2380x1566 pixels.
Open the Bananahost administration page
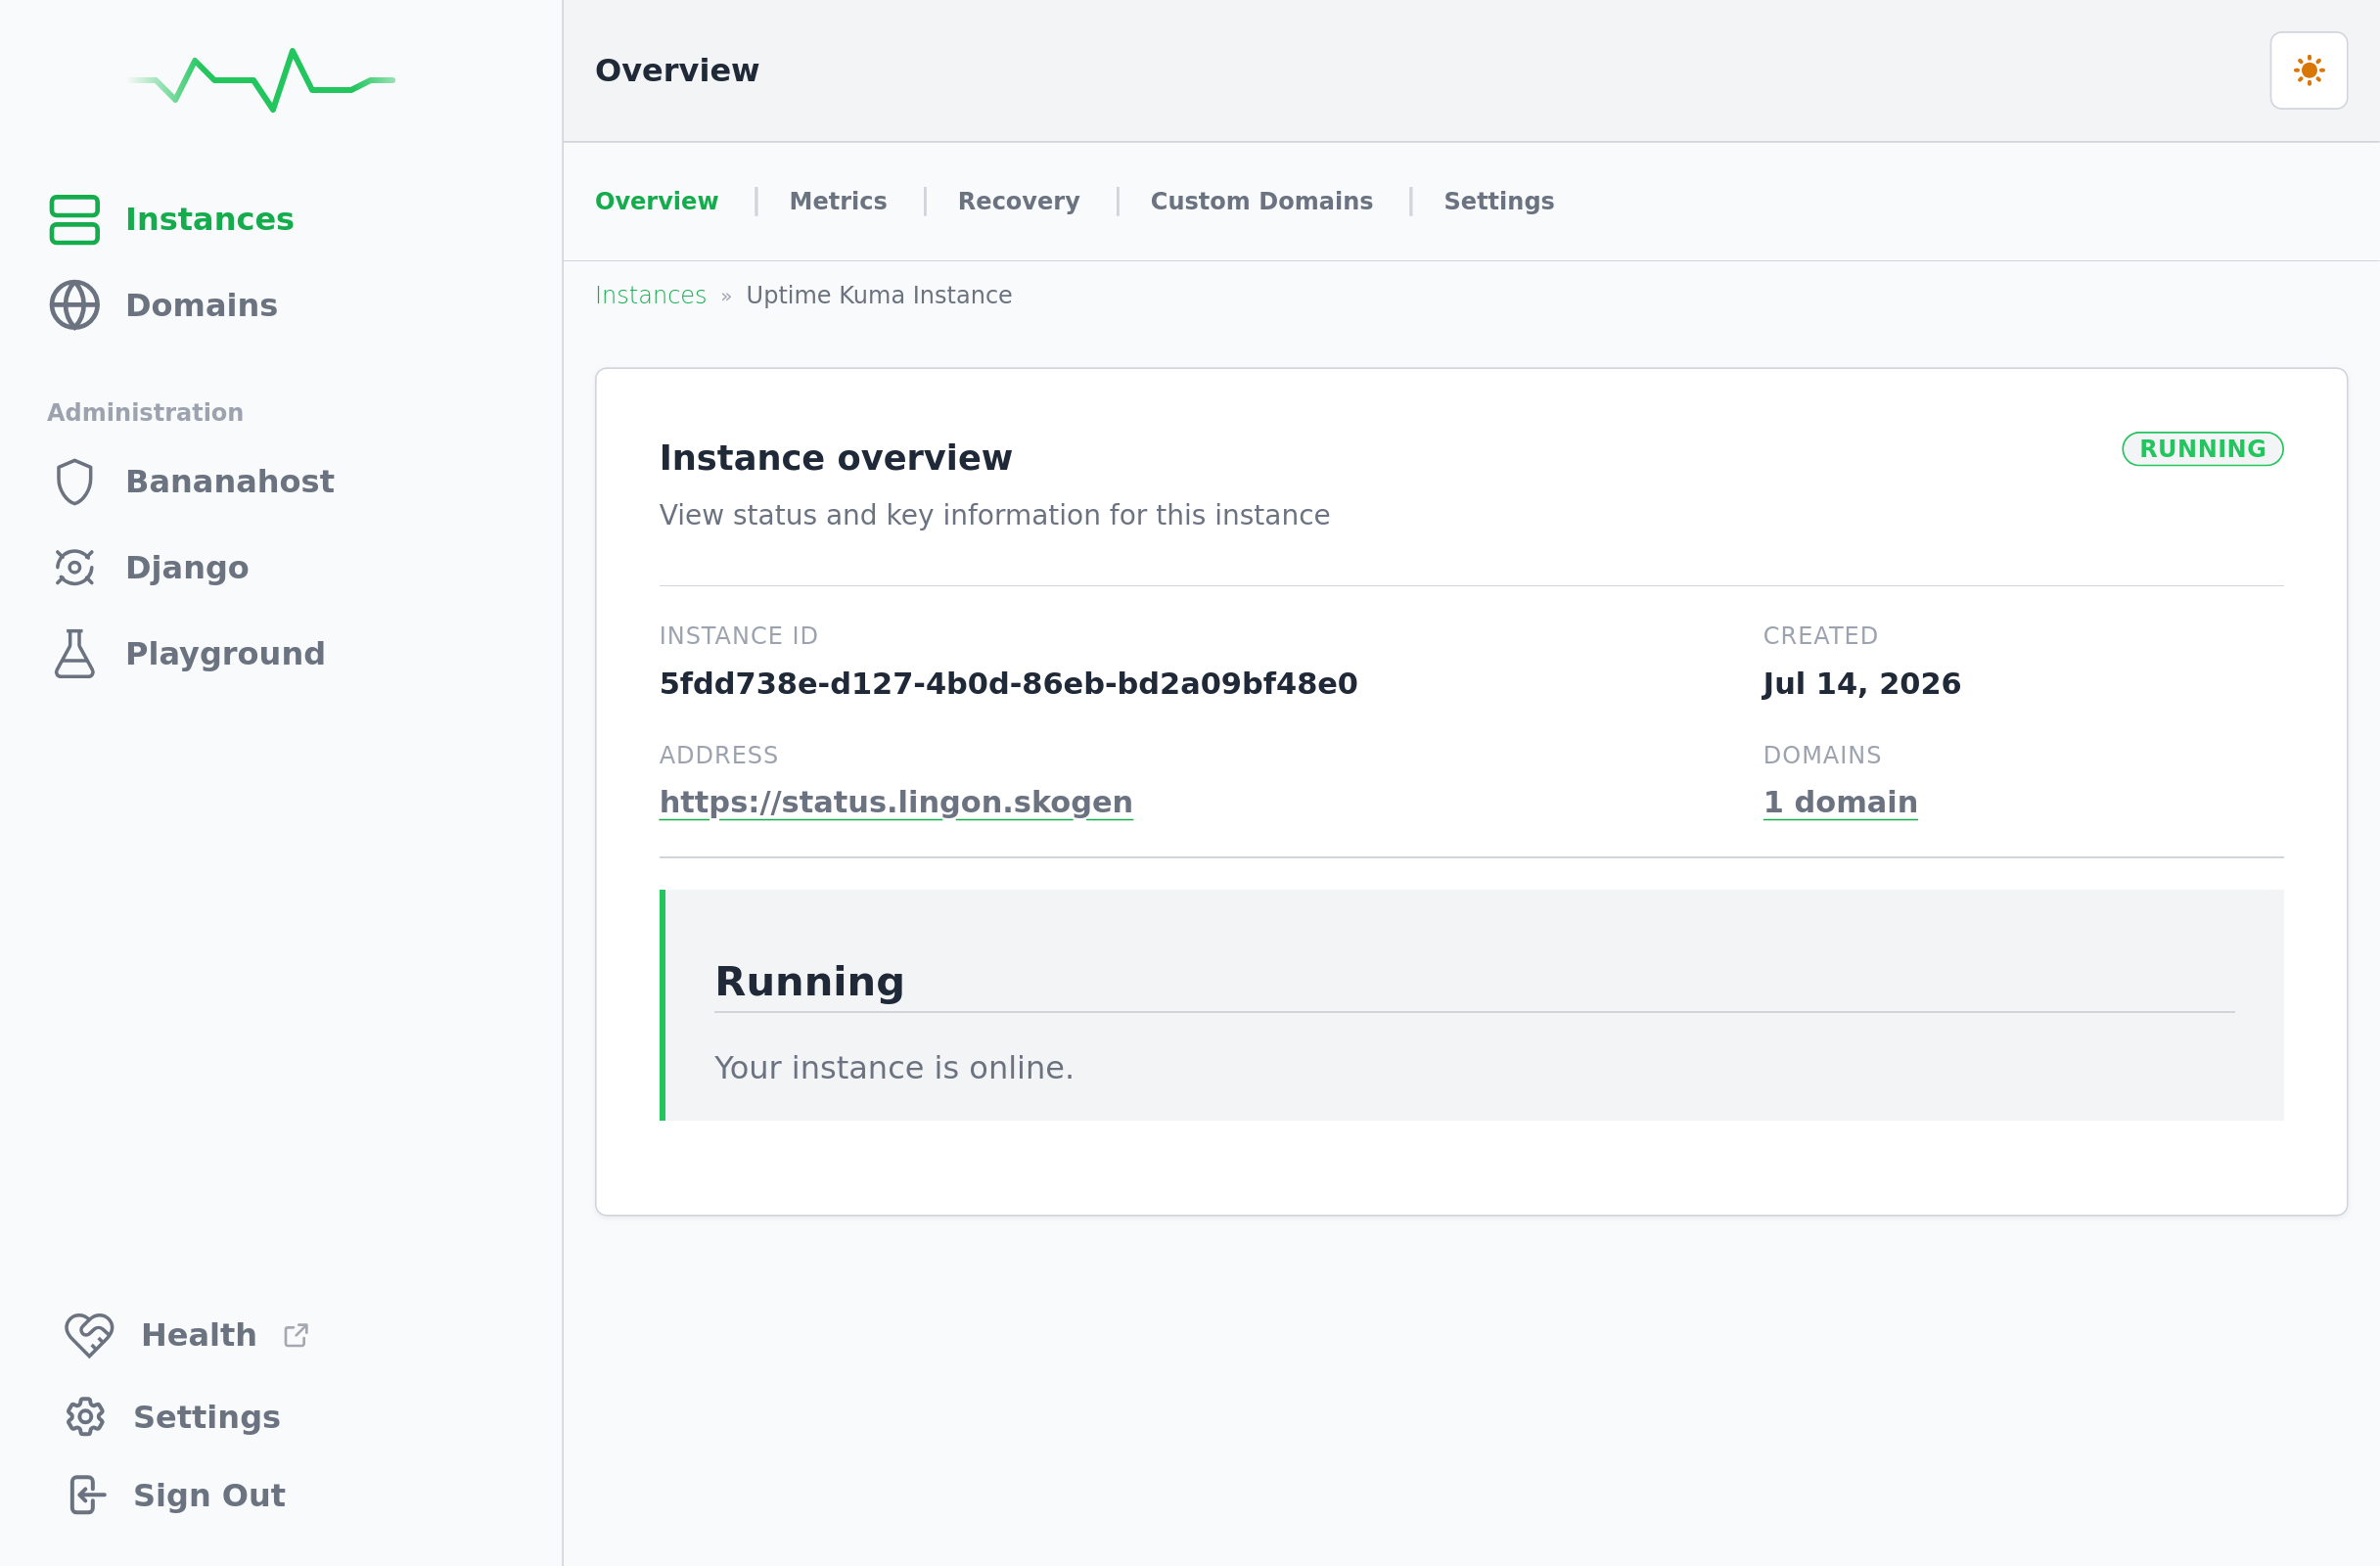pos(230,482)
